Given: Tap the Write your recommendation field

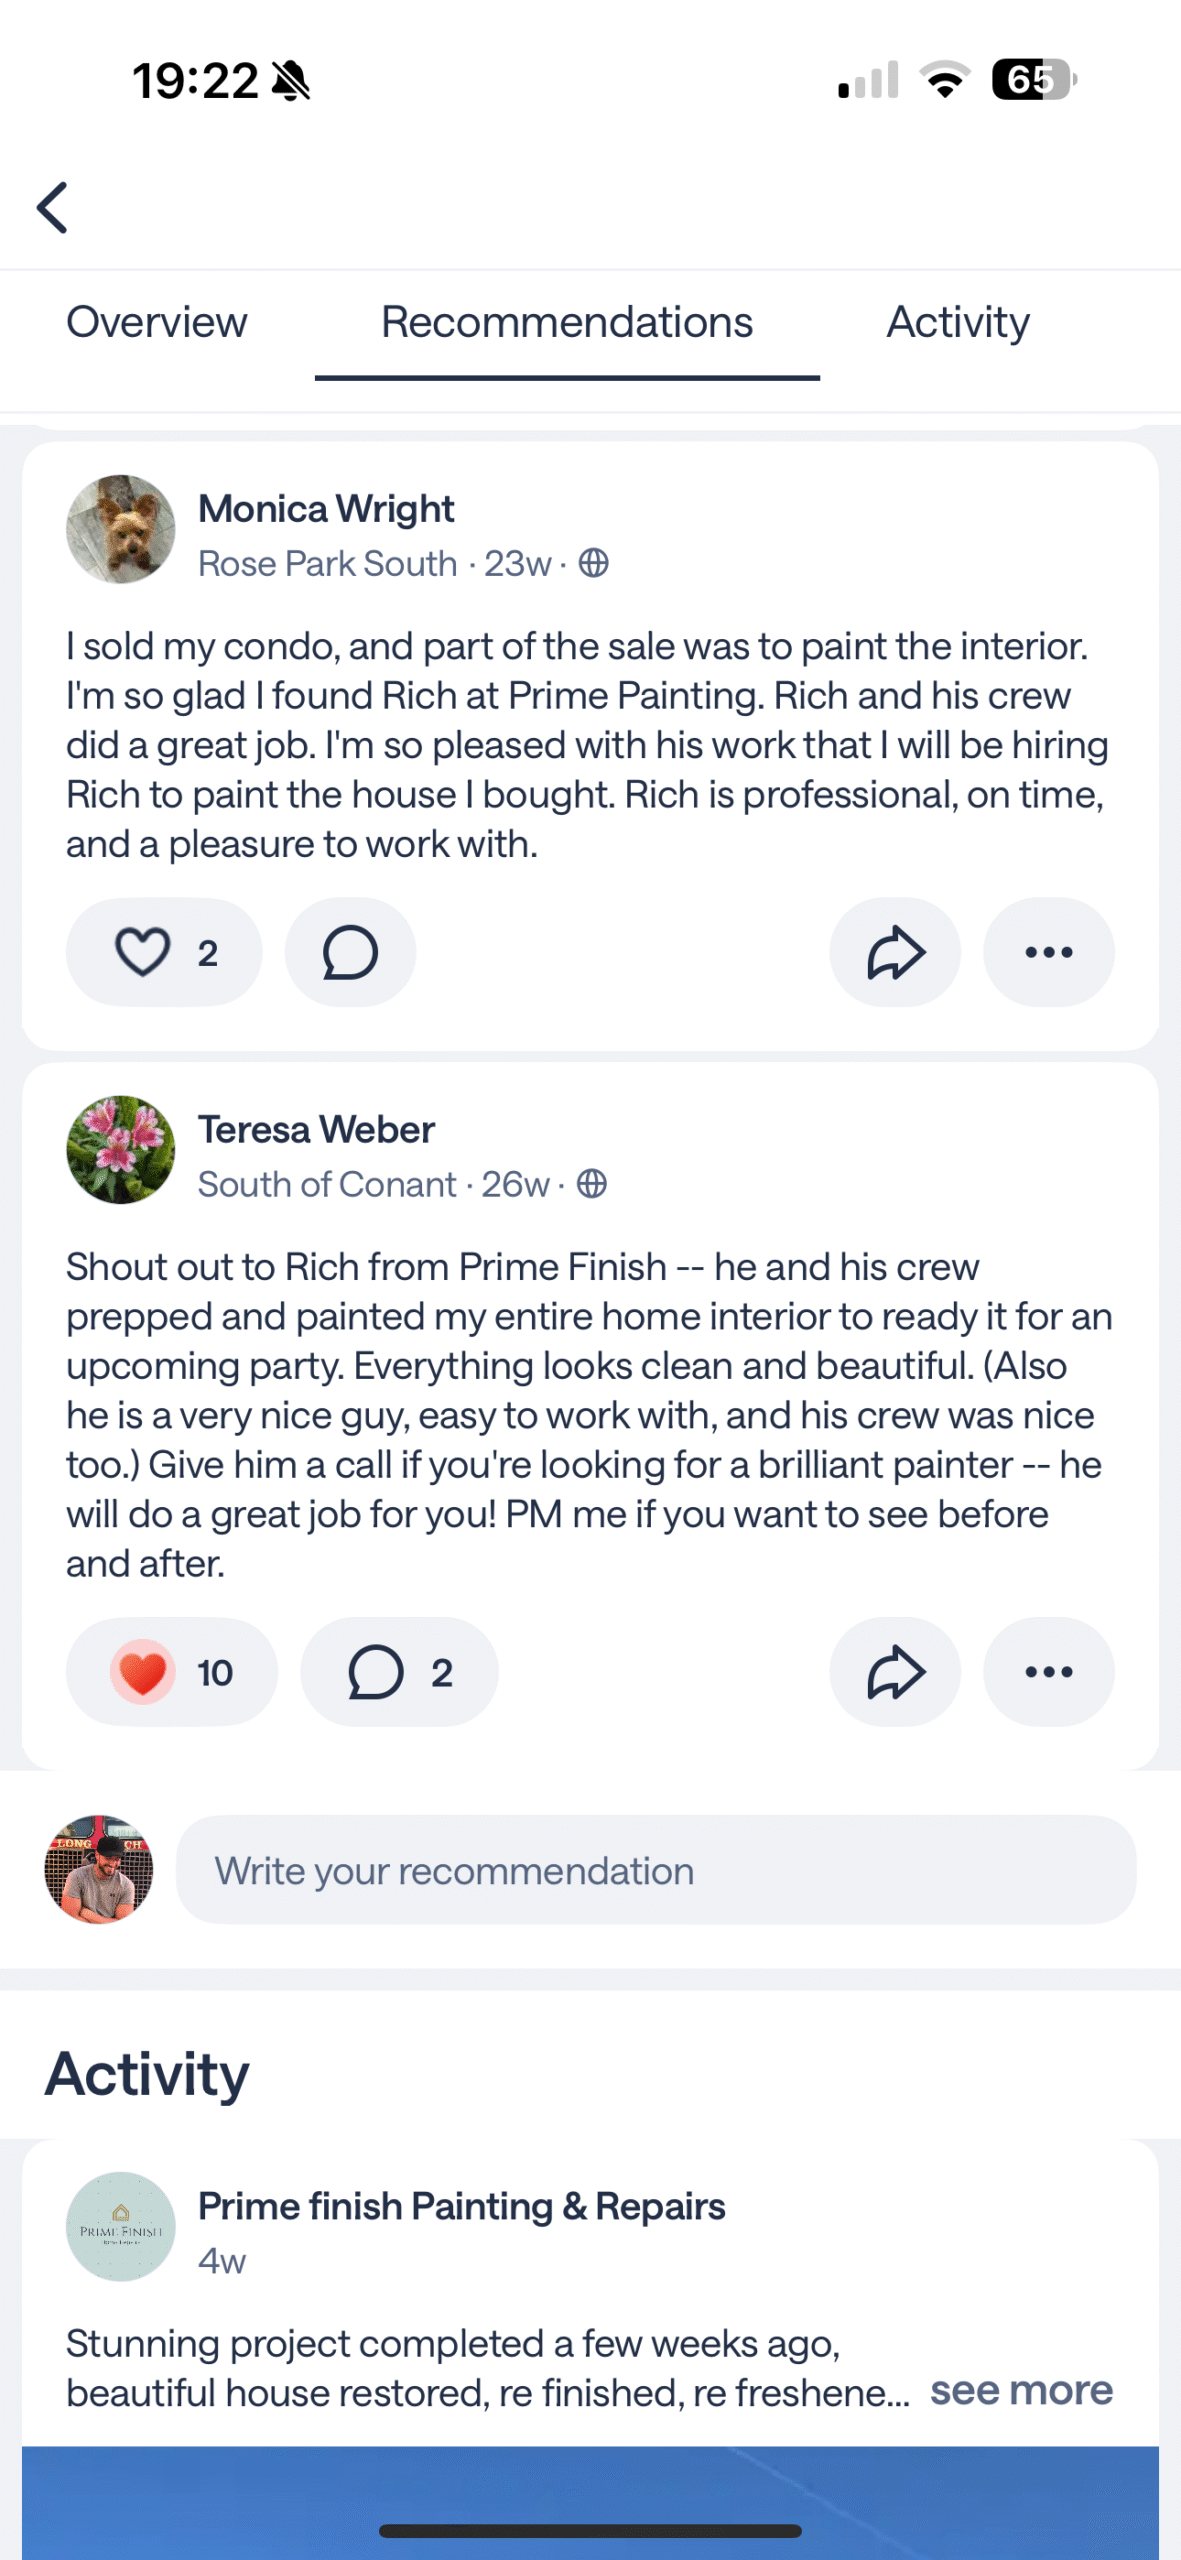Looking at the screenshot, I should [x=655, y=1870].
